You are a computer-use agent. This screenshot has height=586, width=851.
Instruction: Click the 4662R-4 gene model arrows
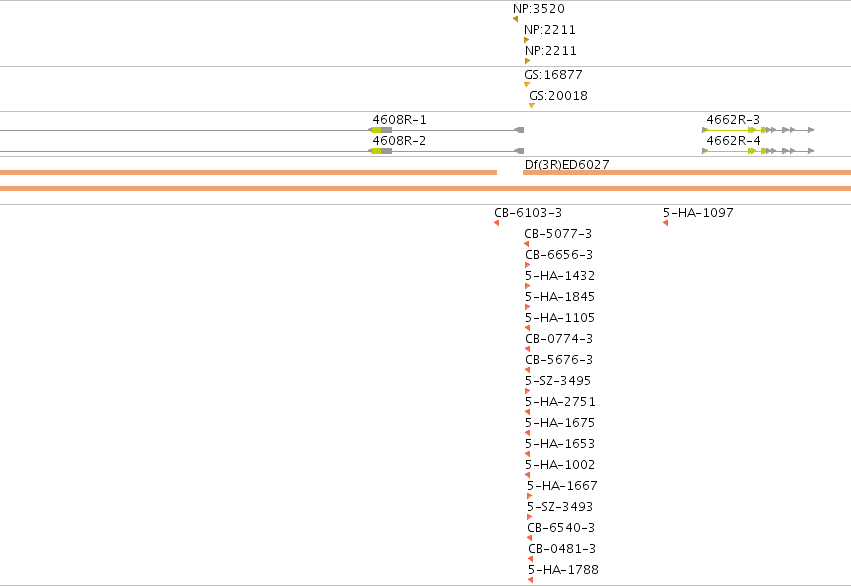[758, 151]
